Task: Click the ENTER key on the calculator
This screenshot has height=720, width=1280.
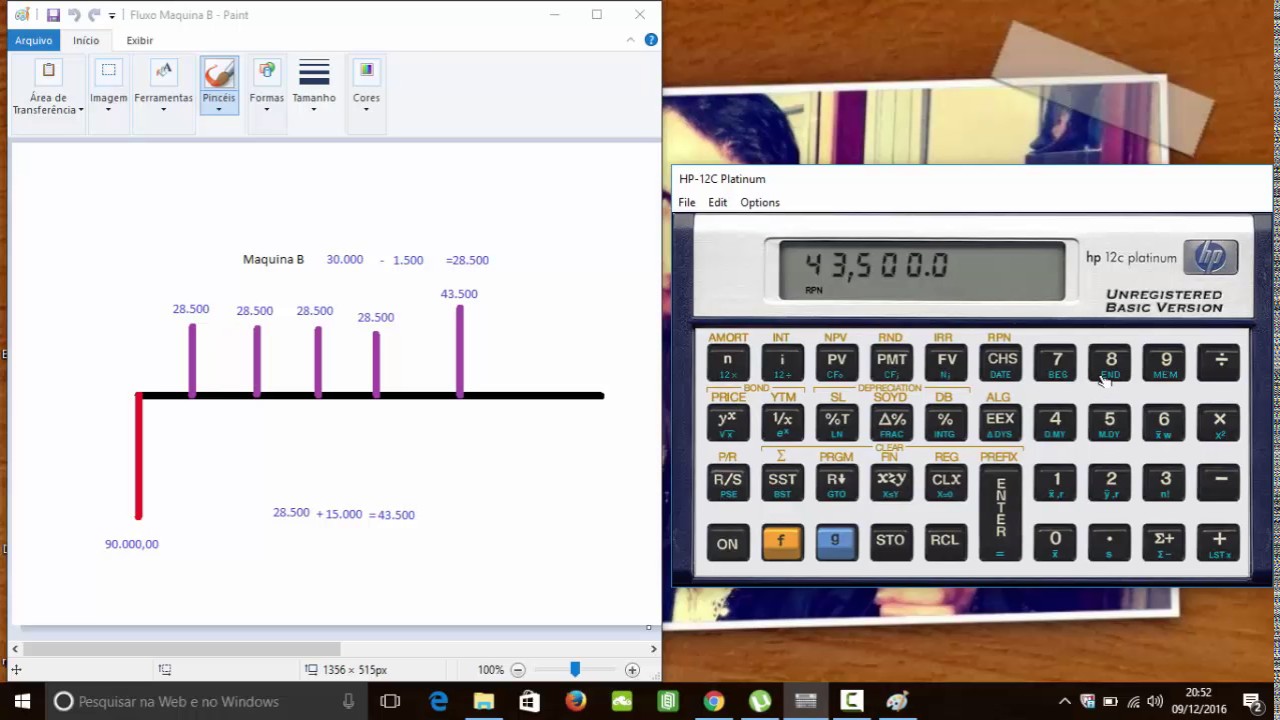Action: point(1001,513)
